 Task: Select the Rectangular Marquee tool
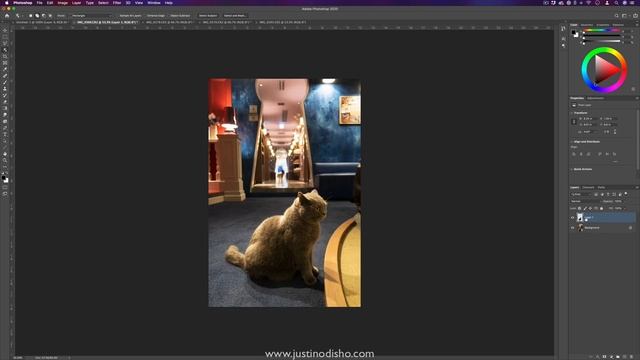coord(5,37)
